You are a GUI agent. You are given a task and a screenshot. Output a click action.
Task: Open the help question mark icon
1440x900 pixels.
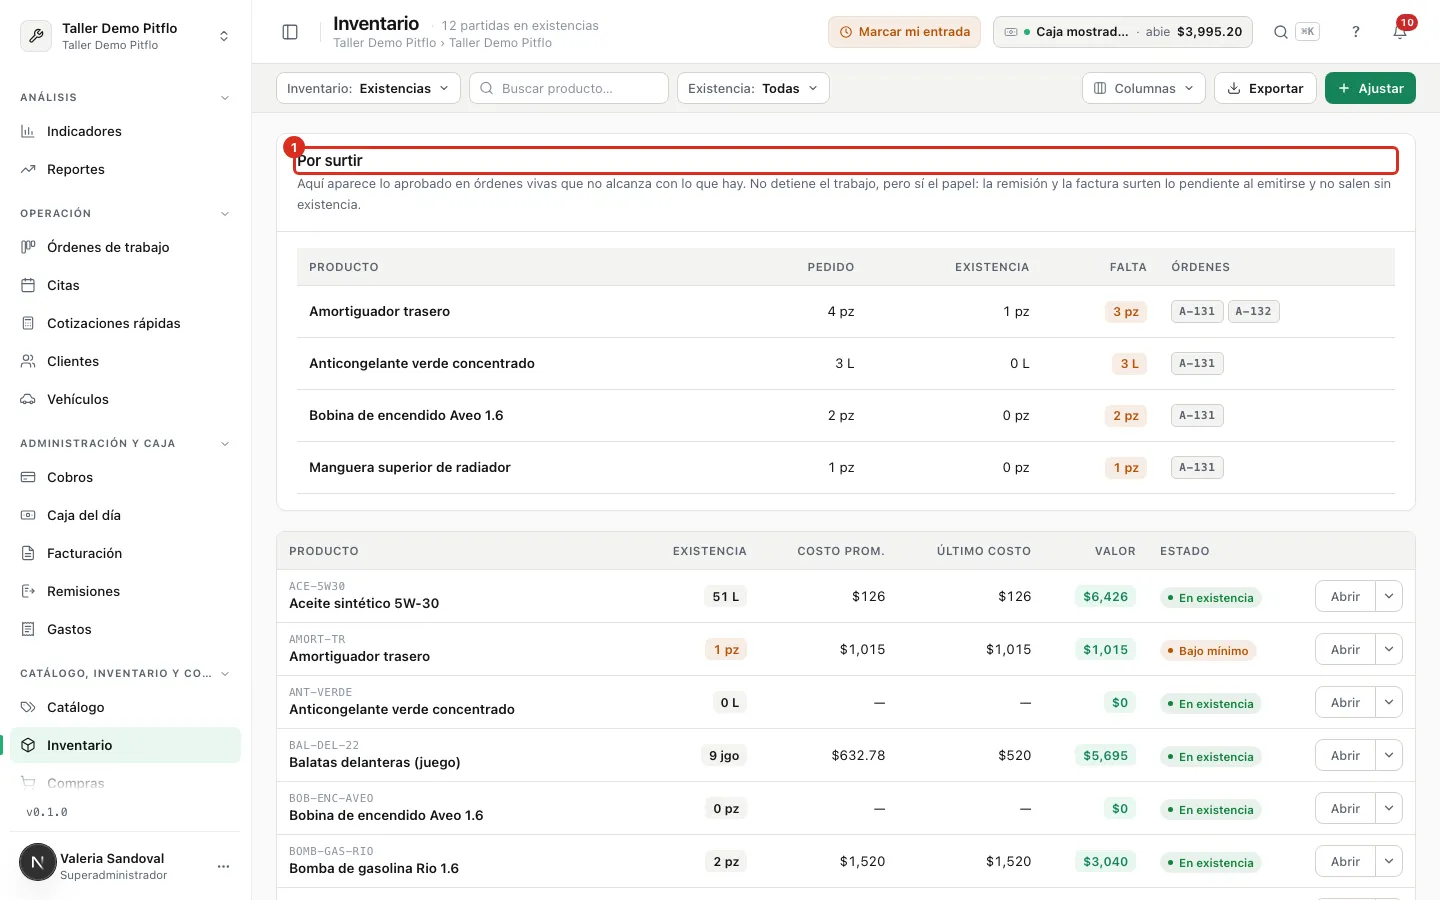click(x=1356, y=32)
